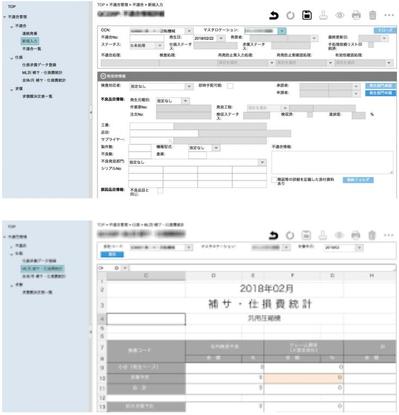Click the blue attachment button below 不適合情報 textarea

[x=358, y=180]
